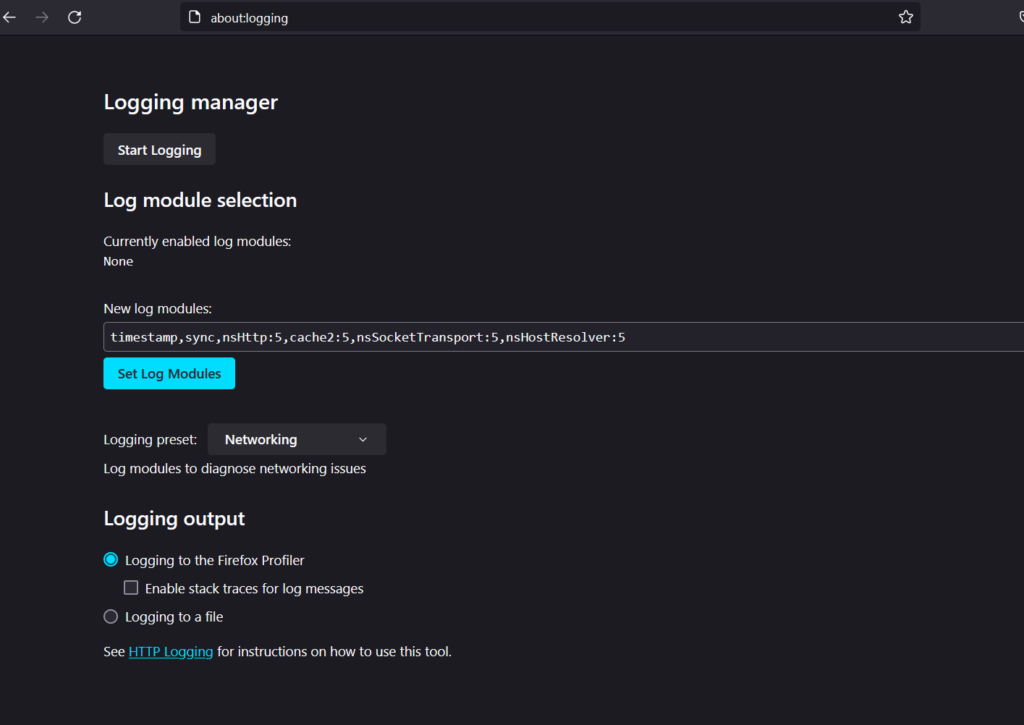This screenshot has width=1024, height=725.
Task: Click the forward navigation arrow
Action: (42, 17)
